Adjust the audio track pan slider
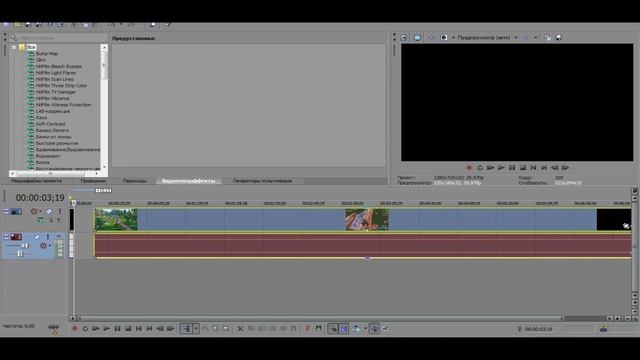Viewport: 640px width, 360px height. tap(20, 254)
